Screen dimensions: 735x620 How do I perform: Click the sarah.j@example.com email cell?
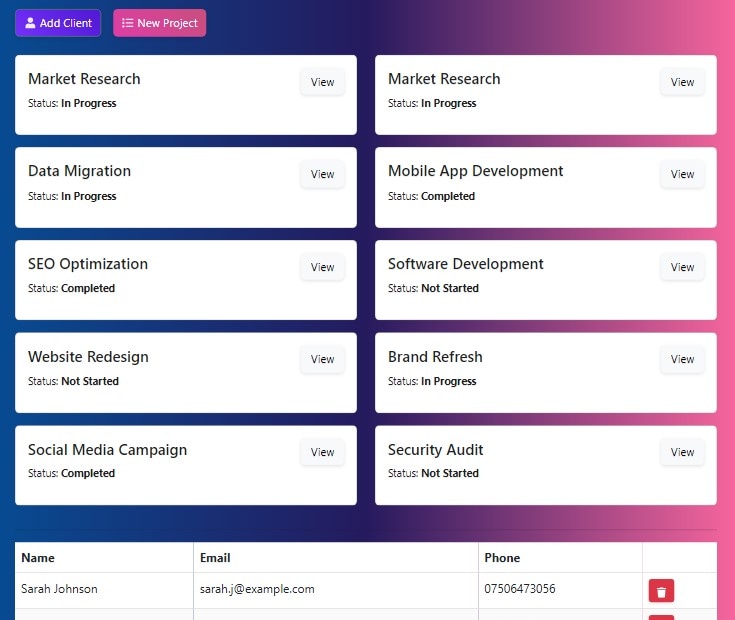coord(257,589)
